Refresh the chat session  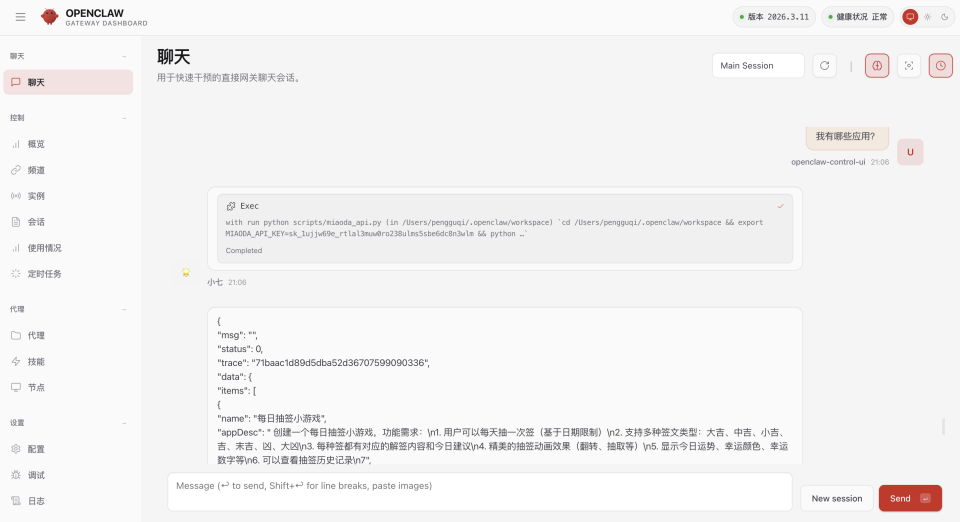click(824, 66)
